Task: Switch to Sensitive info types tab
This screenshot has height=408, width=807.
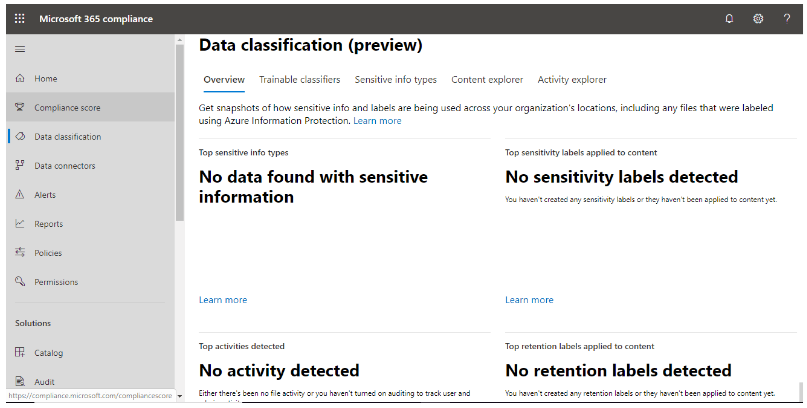Action: click(x=395, y=80)
